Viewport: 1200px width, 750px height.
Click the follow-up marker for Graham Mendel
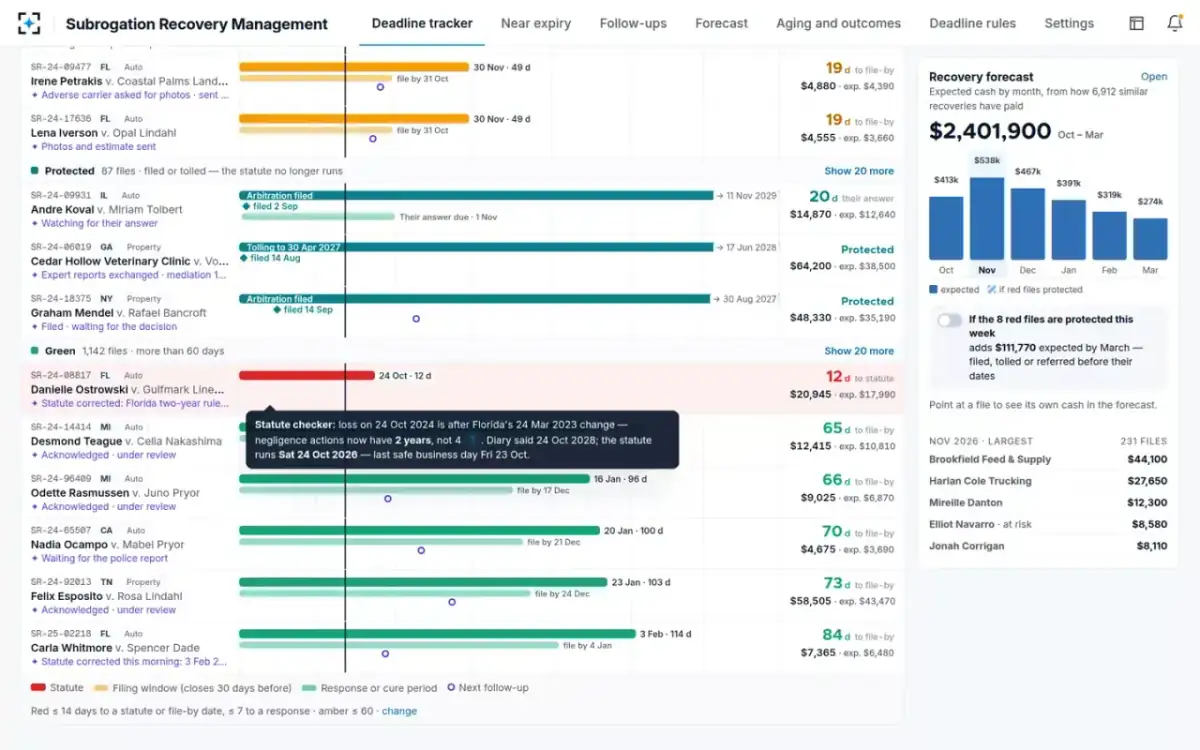pos(416,319)
